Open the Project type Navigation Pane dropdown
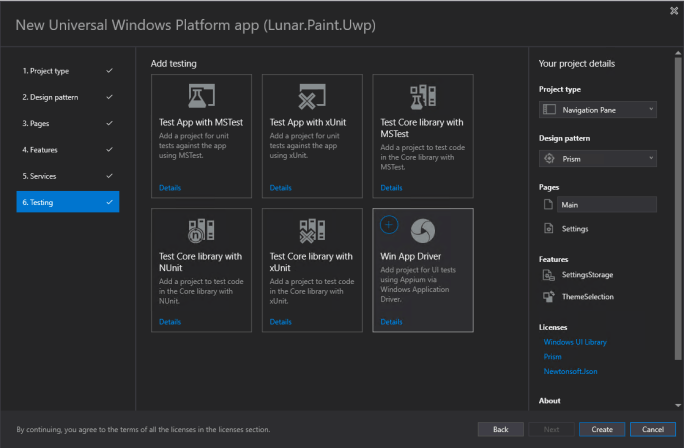 coord(598,109)
